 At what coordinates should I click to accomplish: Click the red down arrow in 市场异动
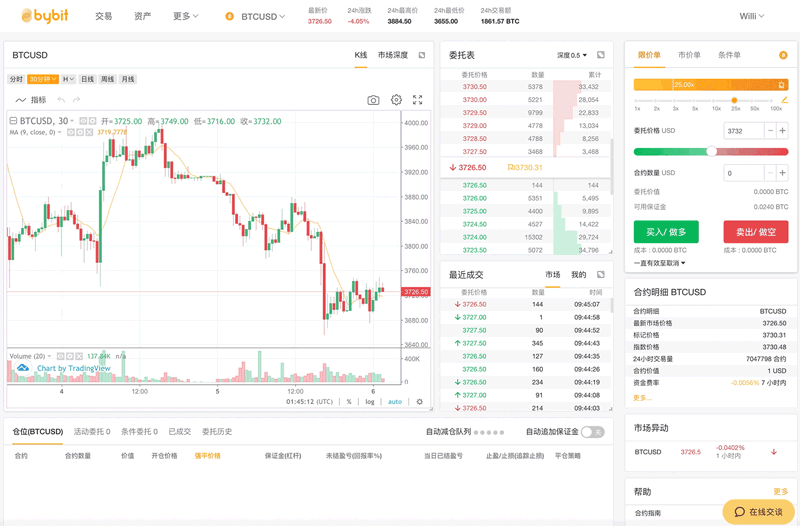click(774, 452)
